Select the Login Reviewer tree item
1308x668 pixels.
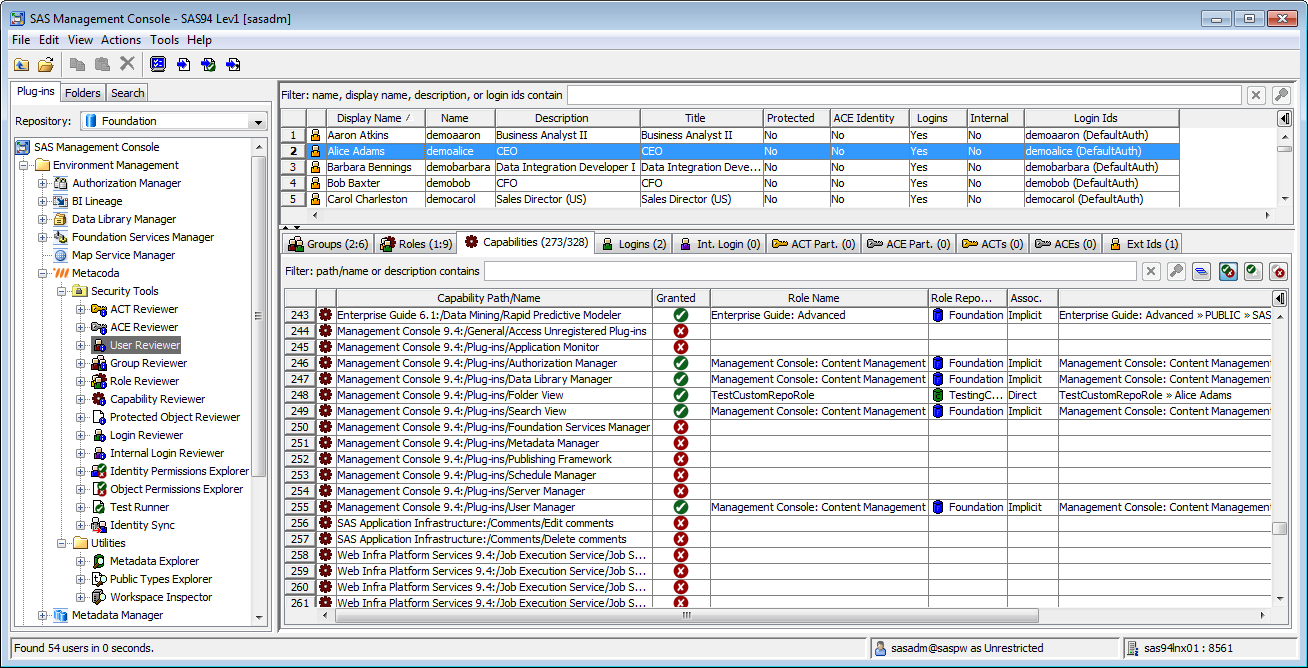coord(146,435)
